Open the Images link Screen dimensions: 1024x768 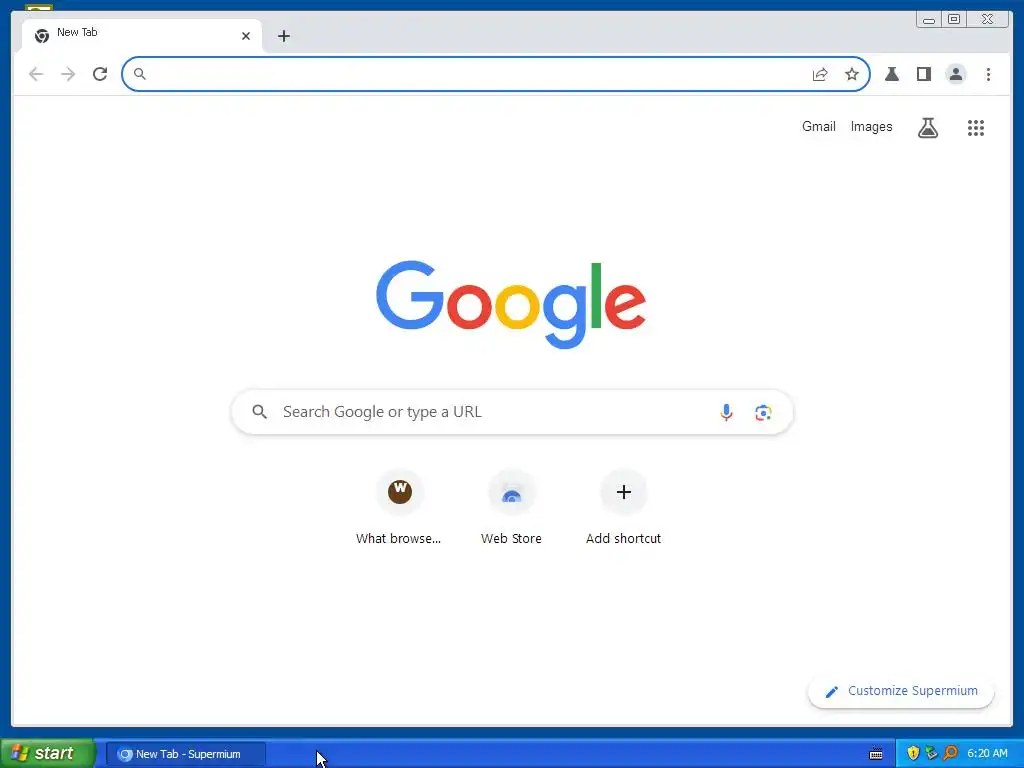[871, 127]
